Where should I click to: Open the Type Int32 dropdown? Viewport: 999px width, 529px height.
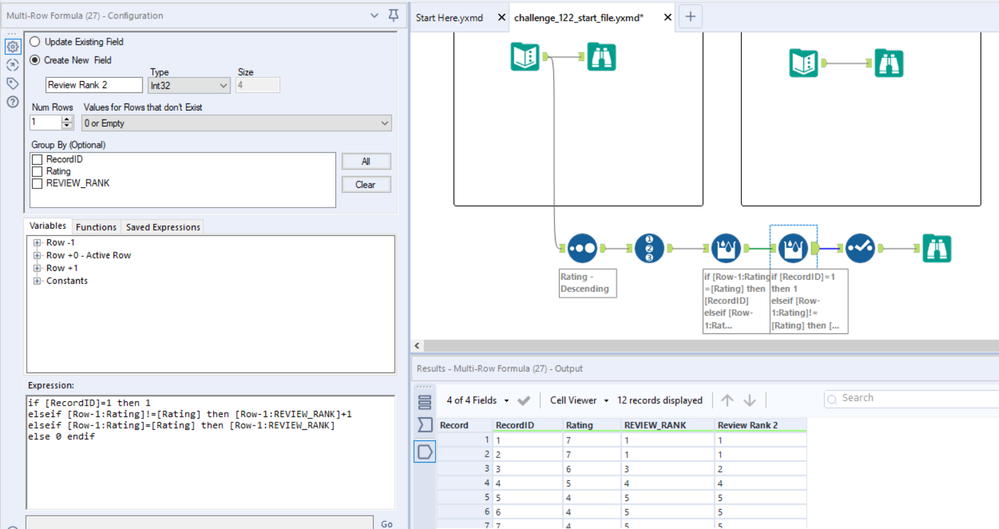(188, 86)
